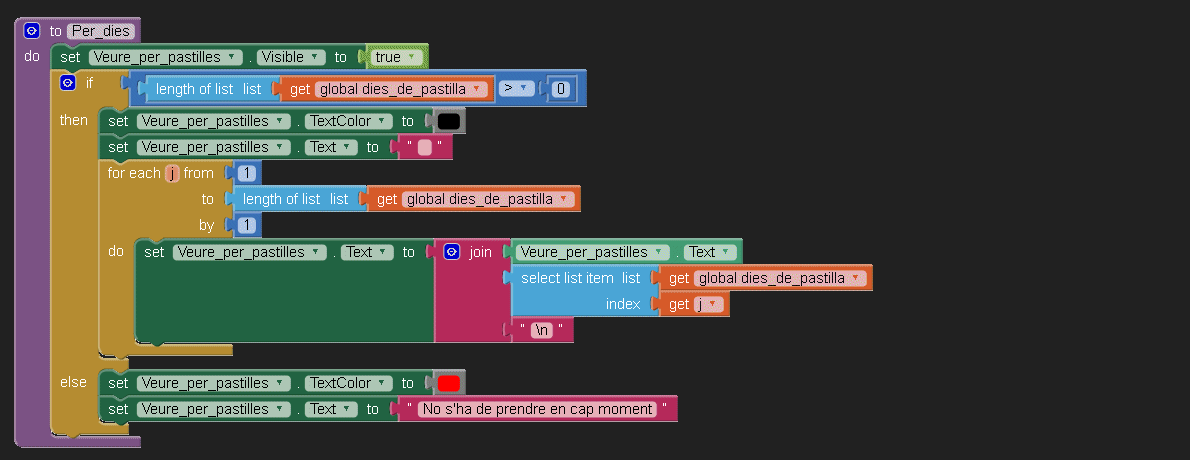Open the greater-than comparison operator dropdown

515,89
